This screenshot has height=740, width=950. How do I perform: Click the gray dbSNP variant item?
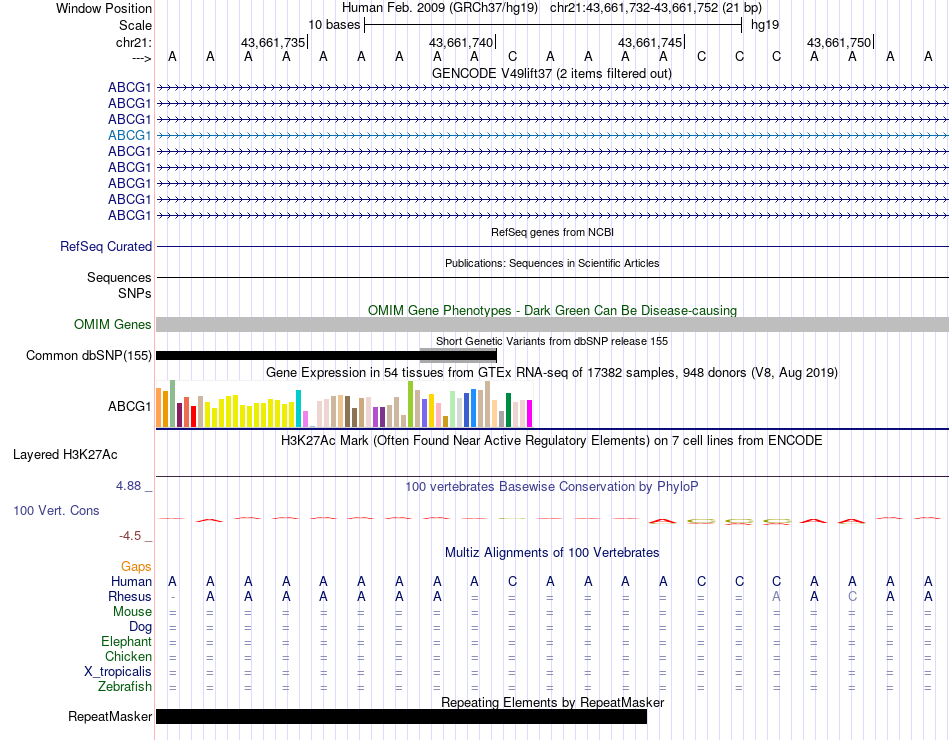(458, 355)
